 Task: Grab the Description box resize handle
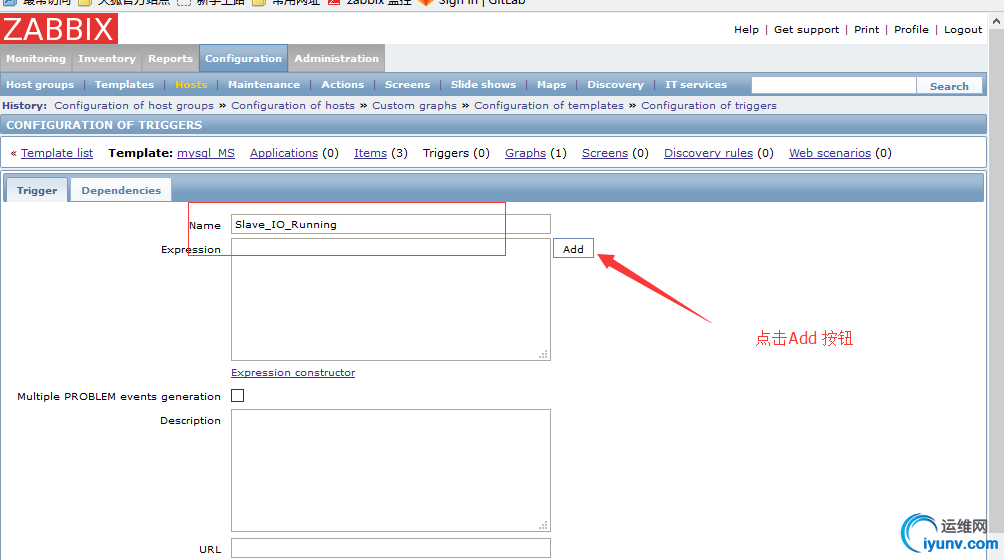pos(544,525)
